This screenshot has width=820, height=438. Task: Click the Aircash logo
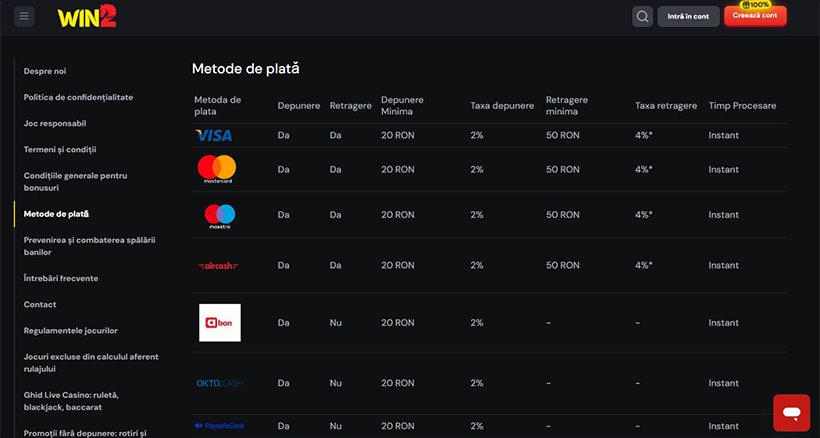coord(219,266)
